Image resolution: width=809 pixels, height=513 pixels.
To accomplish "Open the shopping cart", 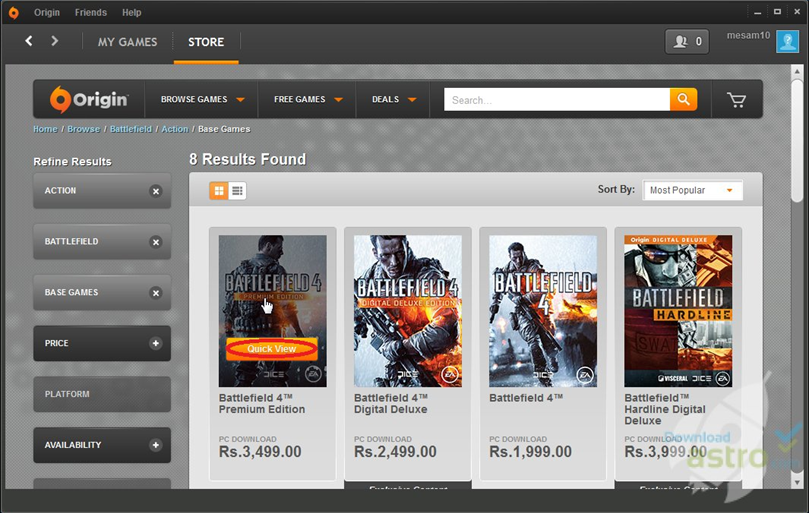I will (x=736, y=100).
